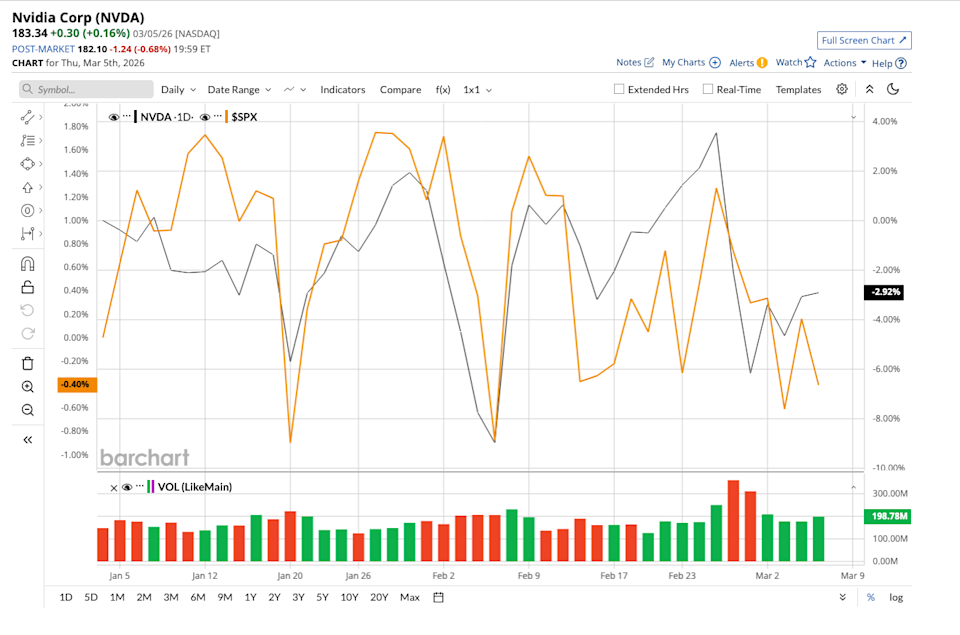Click the lock drawings icon
960x635 pixels.
27,287
